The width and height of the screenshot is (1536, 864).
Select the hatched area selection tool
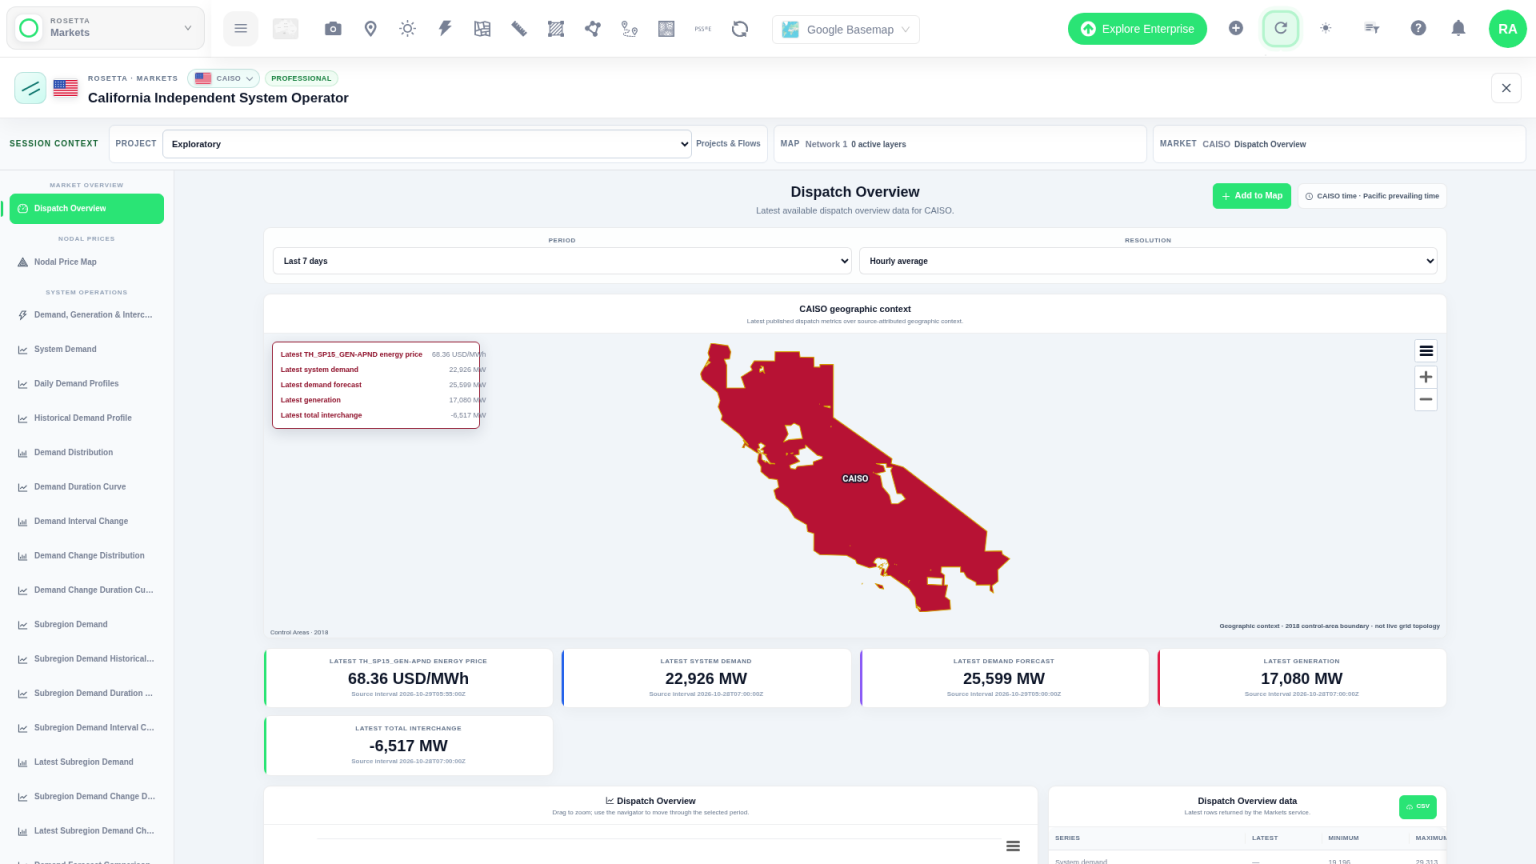[556, 29]
